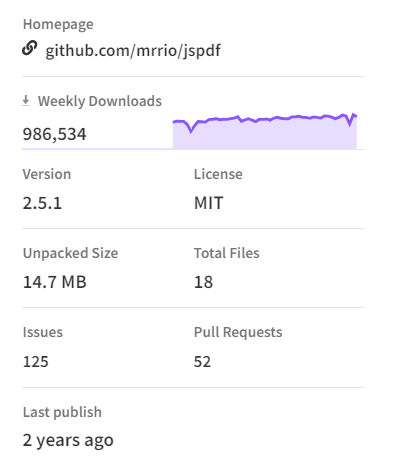Click the weekly downloads sparkline chart
Viewport: 393px width, 465px height.
click(x=265, y=131)
